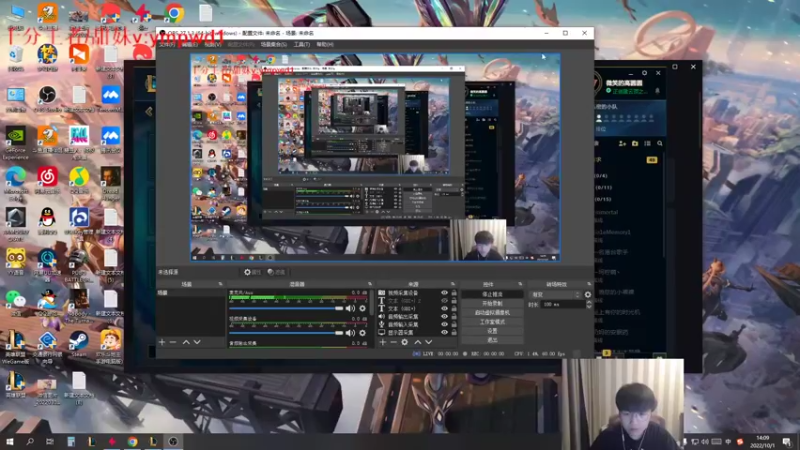Open the 文件(F) menu in OBS
The height and width of the screenshot is (450, 800).
click(167, 44)
